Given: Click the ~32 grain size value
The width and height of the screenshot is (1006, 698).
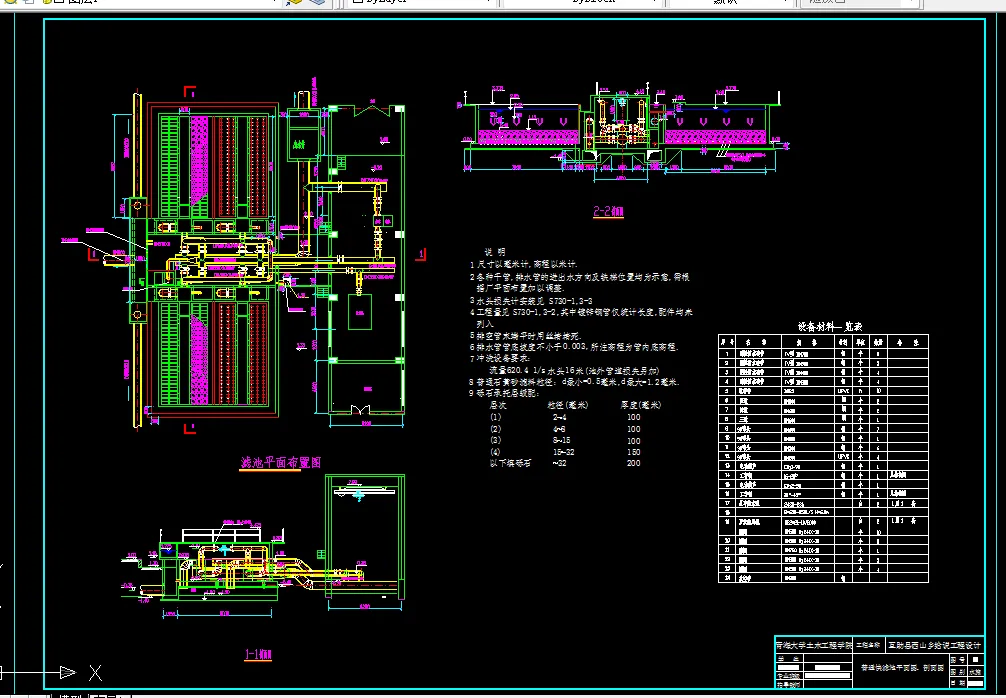Looking at the screenshot, I should pos(559,463).
